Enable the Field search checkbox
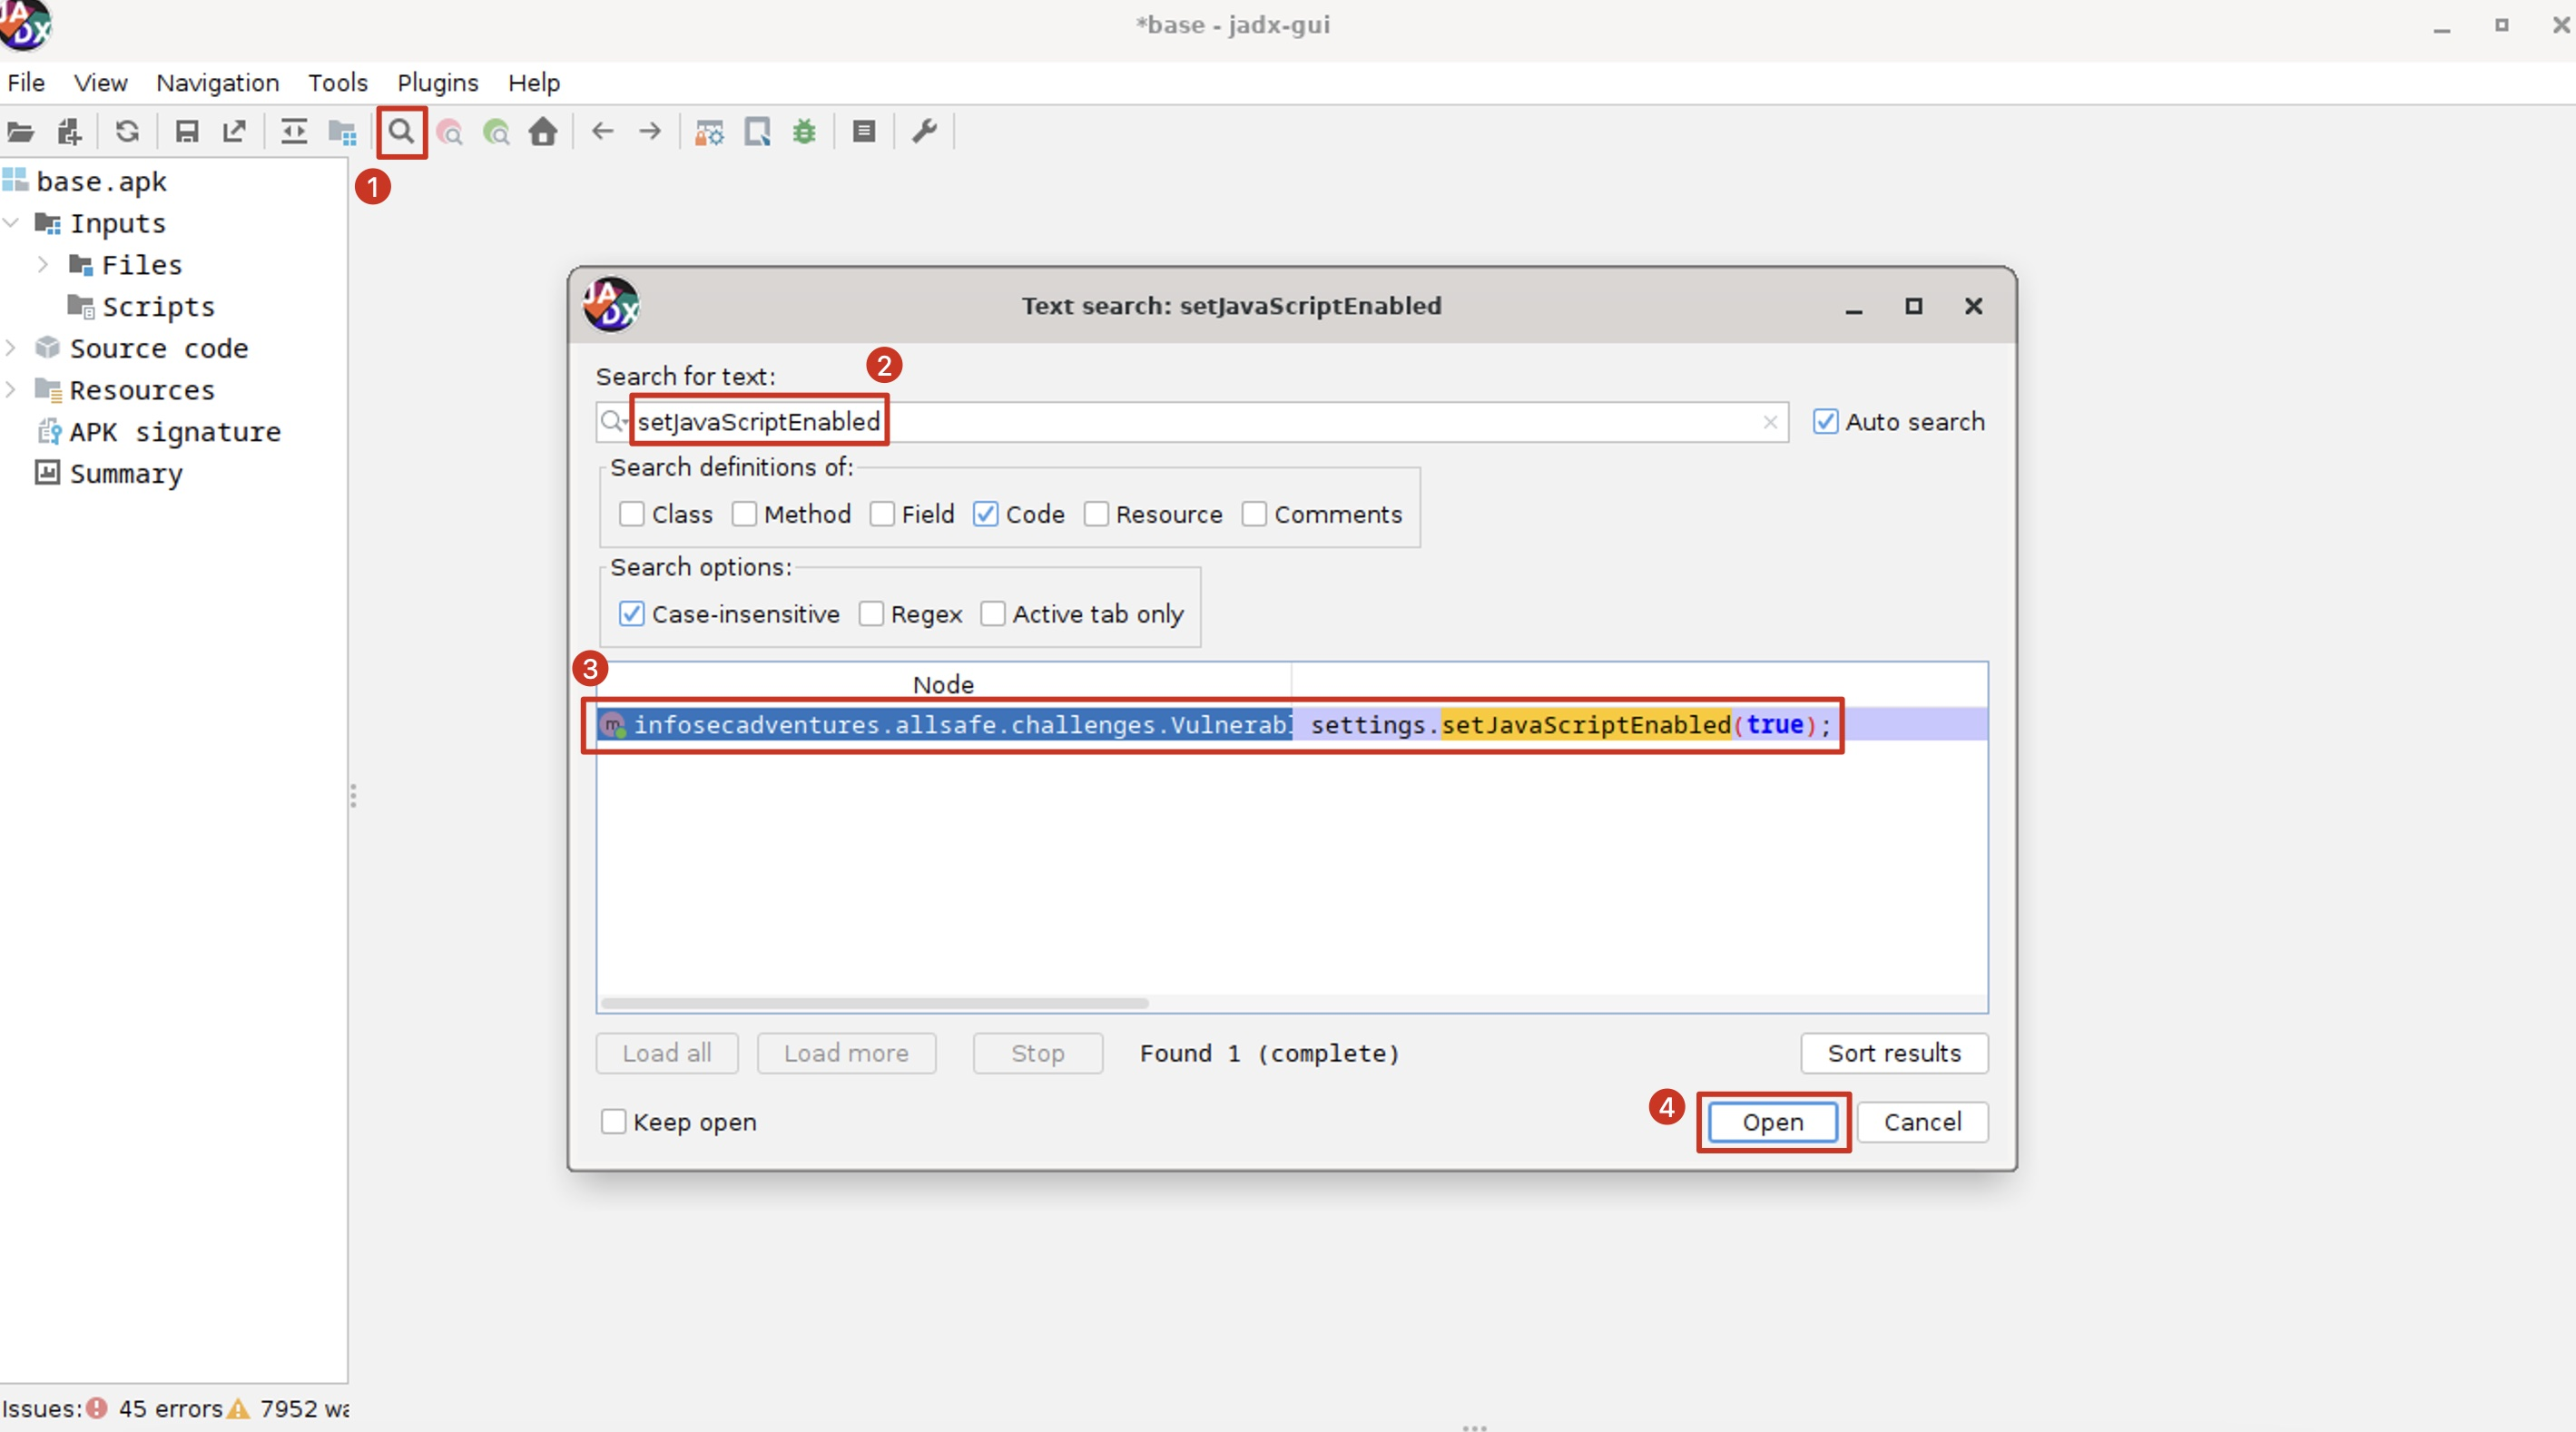Screen dimensions: 2576x1432 pos(882,514)
